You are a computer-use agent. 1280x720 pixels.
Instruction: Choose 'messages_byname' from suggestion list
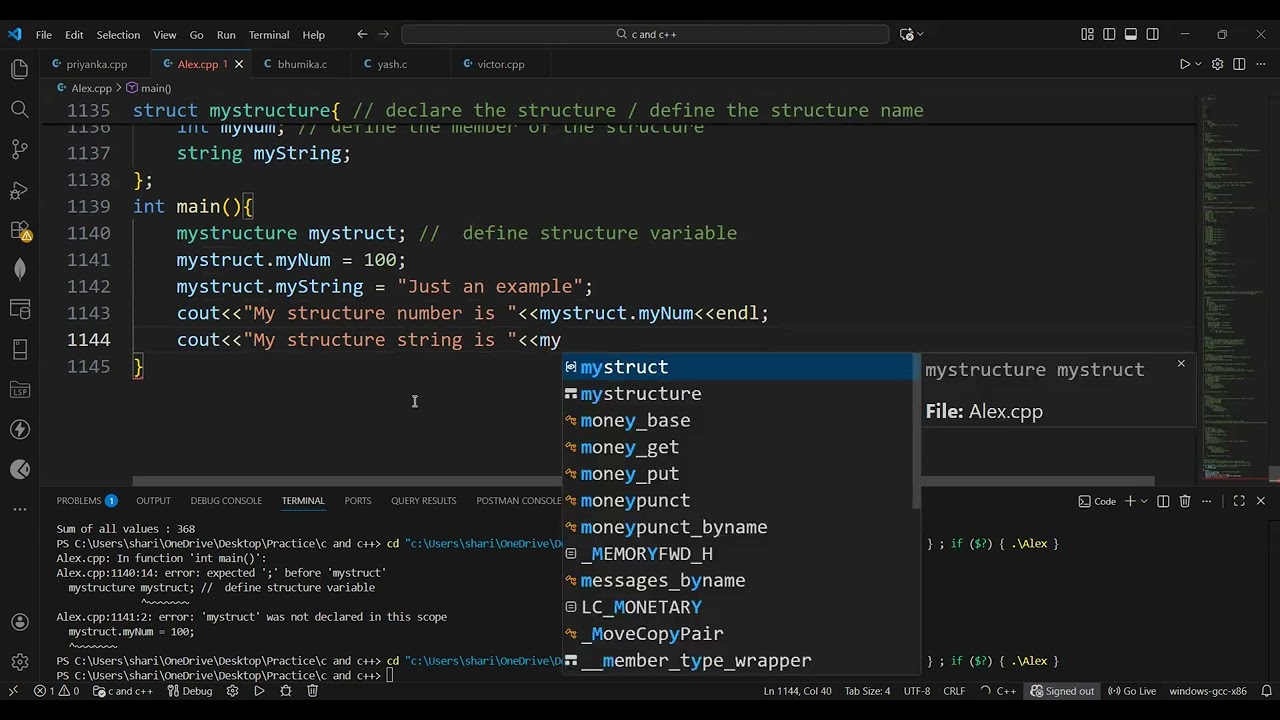tap(738, 580)
